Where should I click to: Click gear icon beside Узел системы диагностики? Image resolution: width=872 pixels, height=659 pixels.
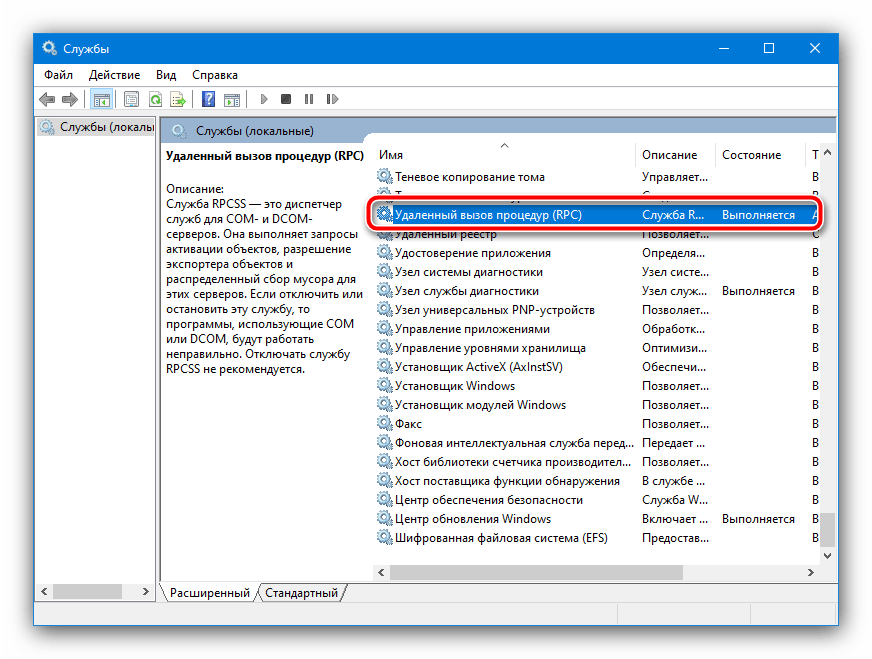tap(384, 271)
